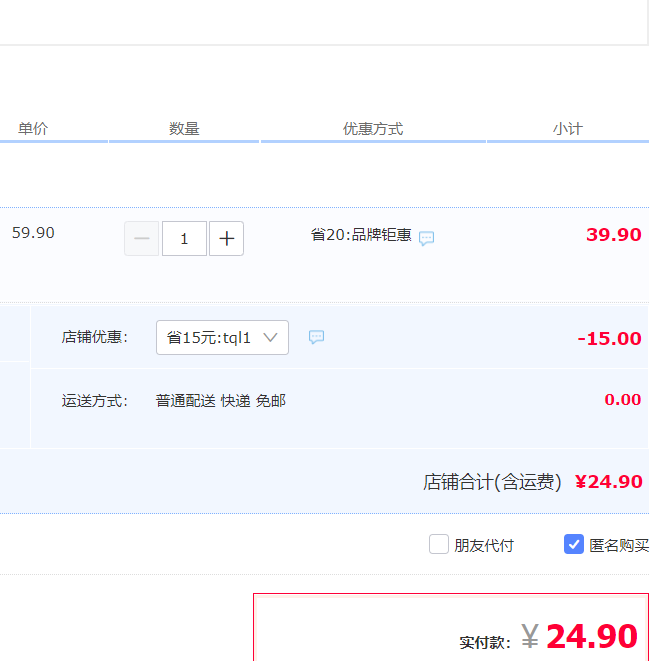The width and height of the screenshot is (662, 661).
Task: Enable the 朋友代付 checkbox
Action: (439, 544)
